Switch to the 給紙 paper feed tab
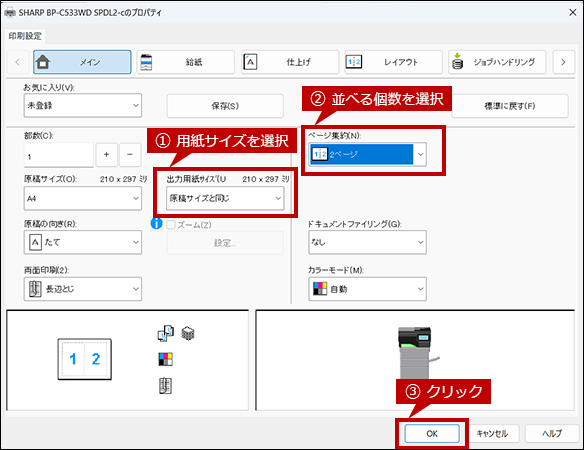 click(x=185, y=62)
